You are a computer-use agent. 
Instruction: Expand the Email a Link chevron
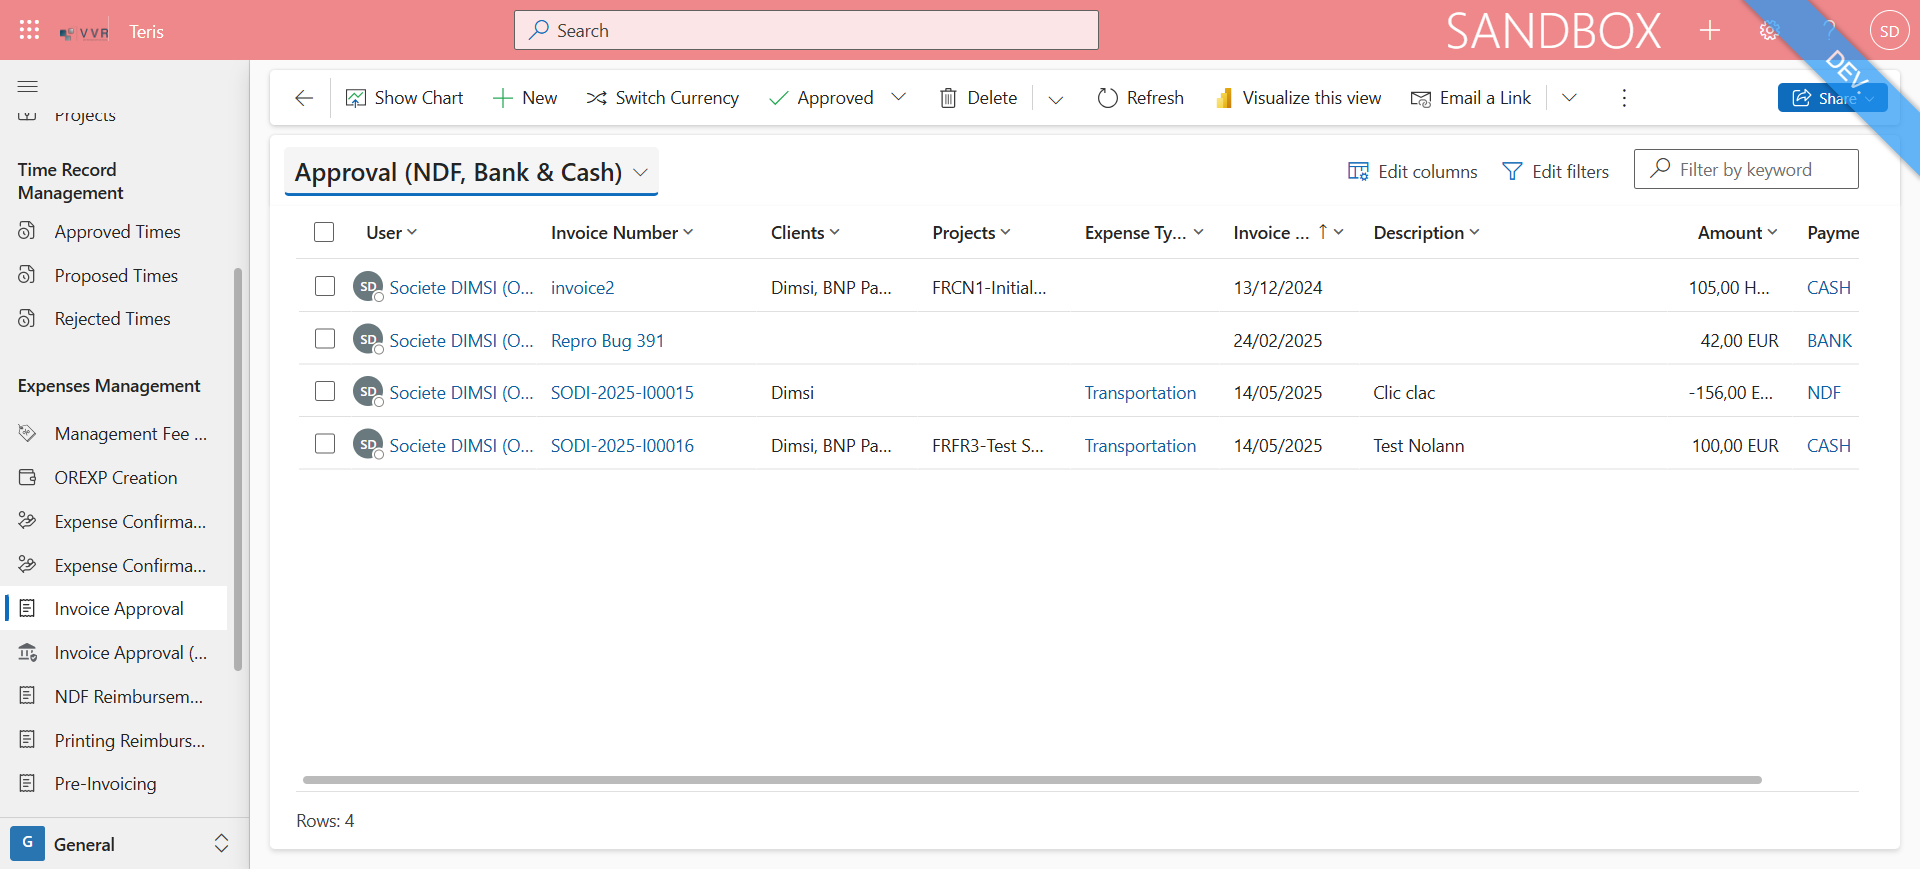click(x=1569, y=98)
